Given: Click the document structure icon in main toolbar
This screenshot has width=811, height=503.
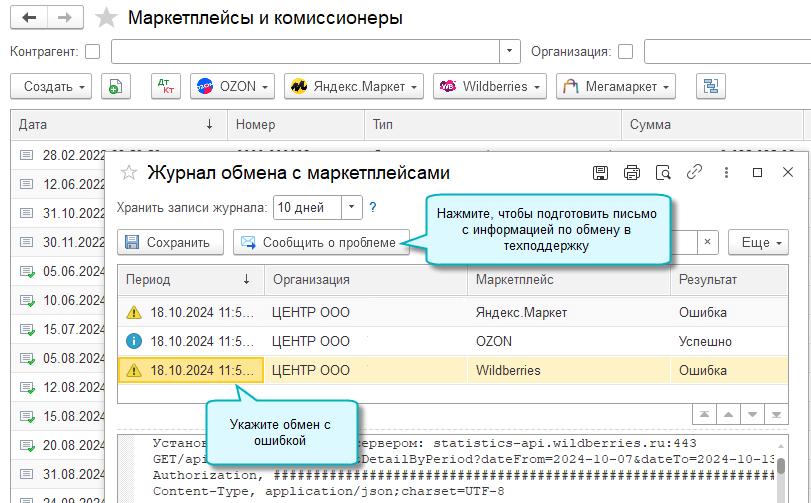Looking at the screenshot, I should click(x=711, y=86).
